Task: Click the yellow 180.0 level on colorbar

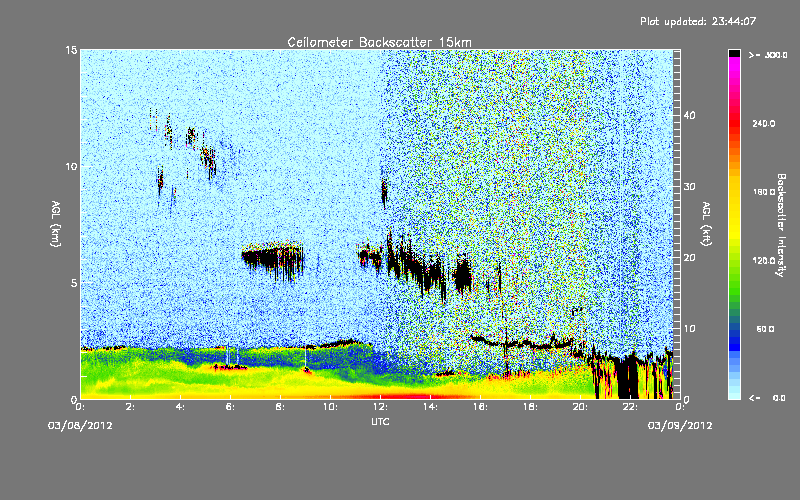Action: pyautogui.click(x=734, y=192)
